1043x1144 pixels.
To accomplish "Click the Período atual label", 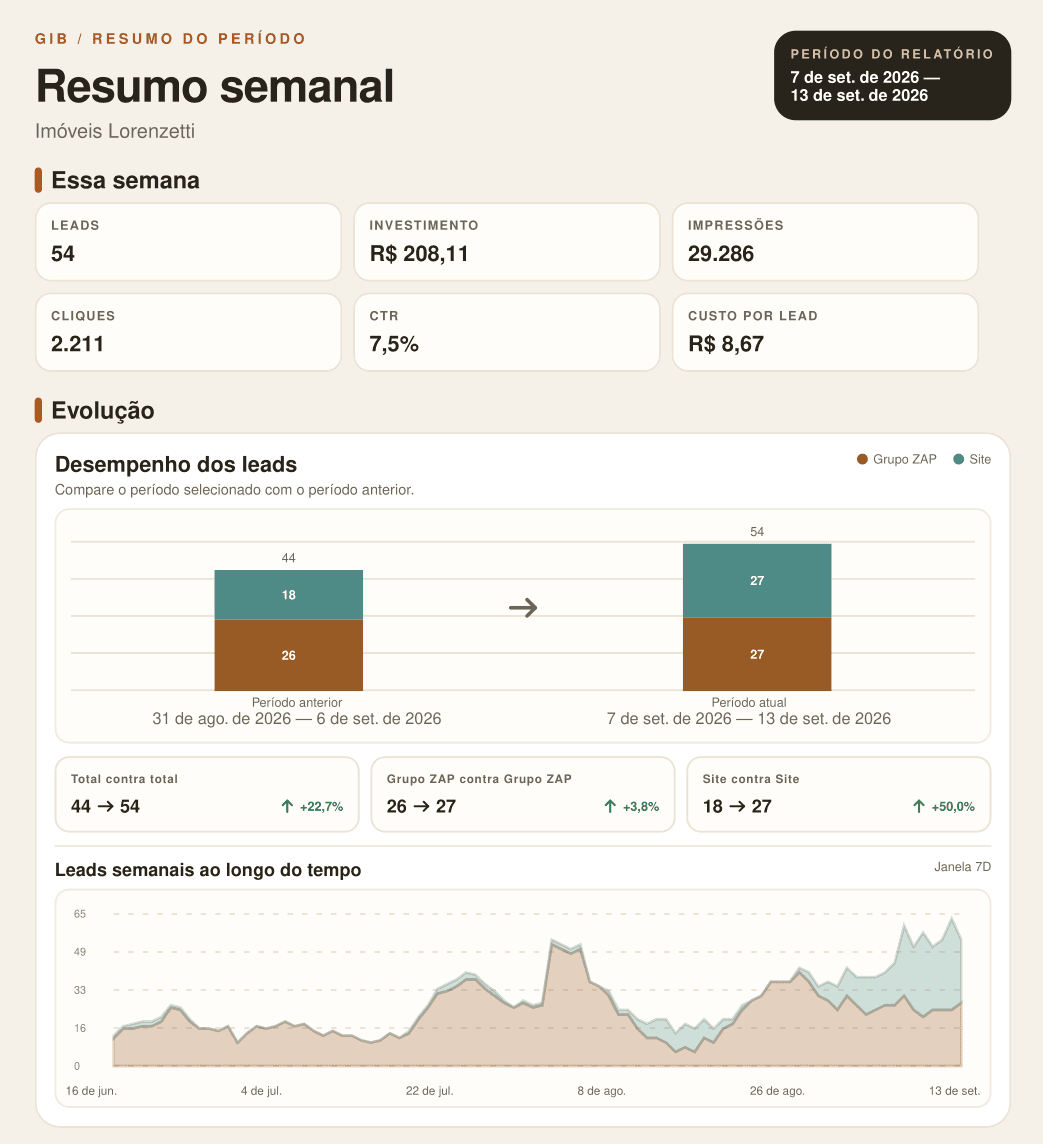I will click(x=749, y=703).
